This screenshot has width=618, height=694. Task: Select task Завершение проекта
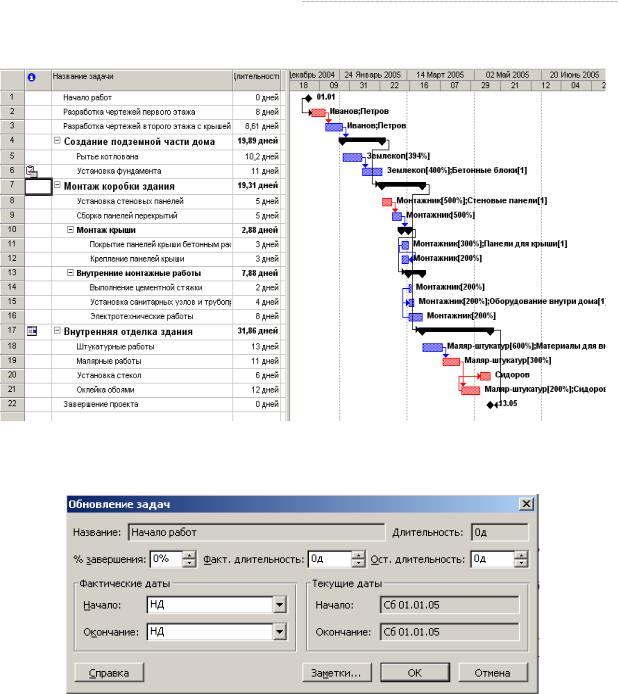[100, 404]
